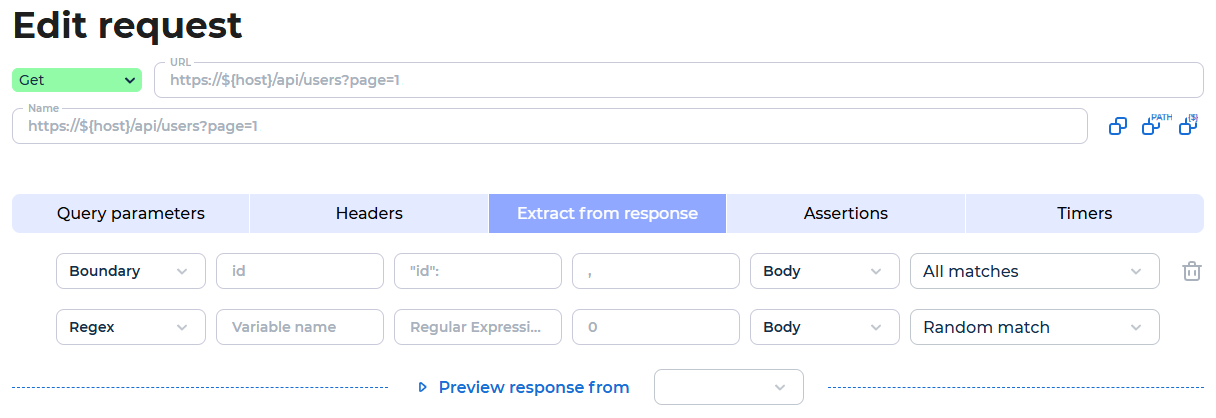Screen dimensions: 1216x418
Task: Open the Get method dropdown
Action: (78, 80)
